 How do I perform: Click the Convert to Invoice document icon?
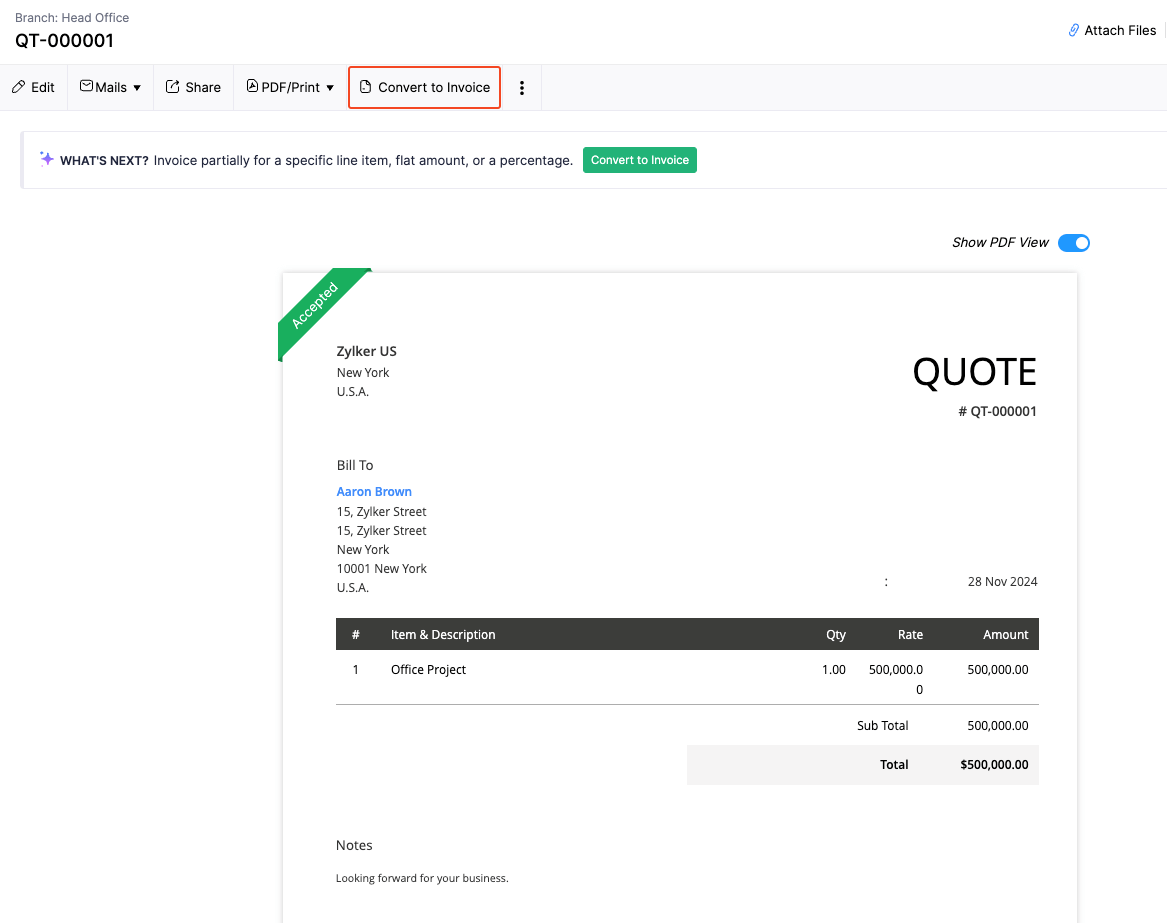click(366, 87)
